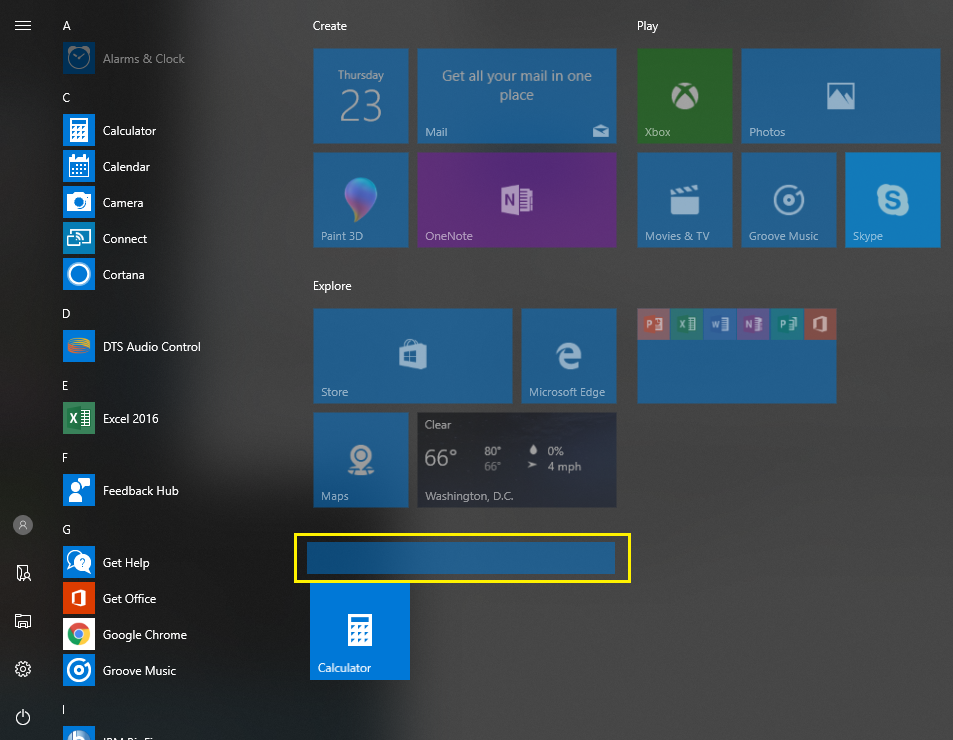Launch Microsoft Edge tile
The image size is (953, 740).
[x=568, y=356]
